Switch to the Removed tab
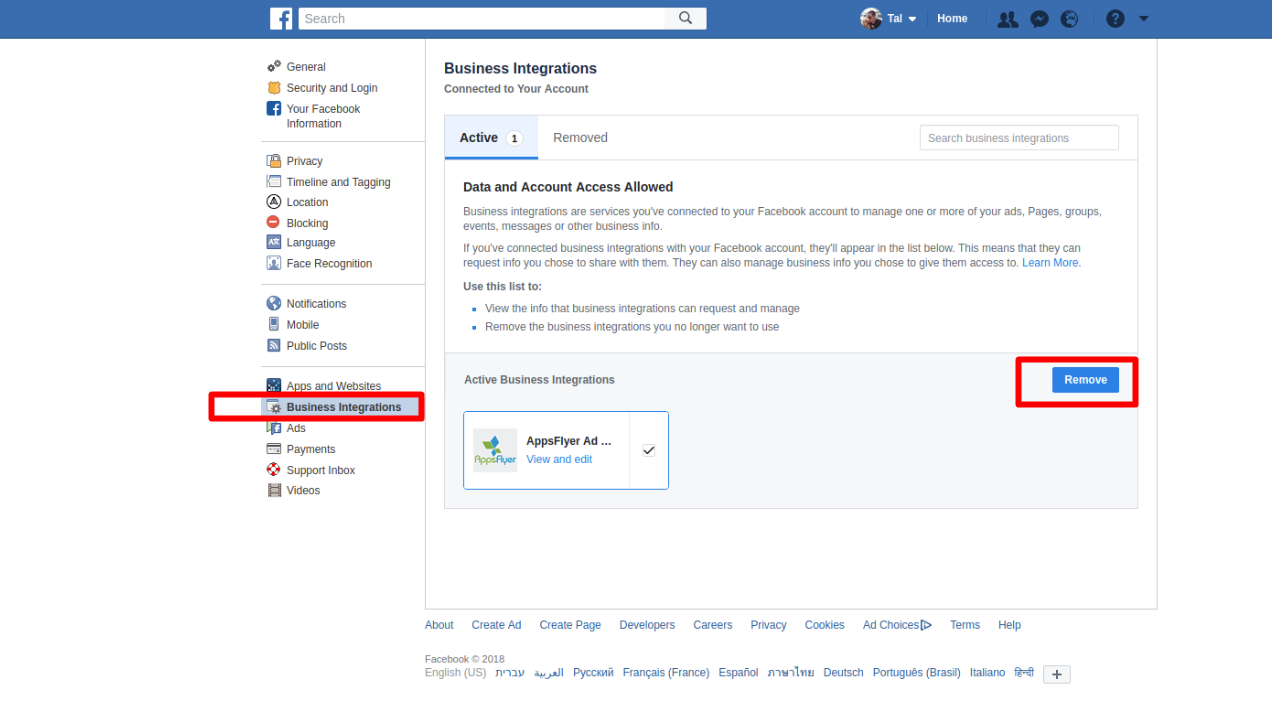This screenshot has width=1272, height=701. click(x=580, y=138)
